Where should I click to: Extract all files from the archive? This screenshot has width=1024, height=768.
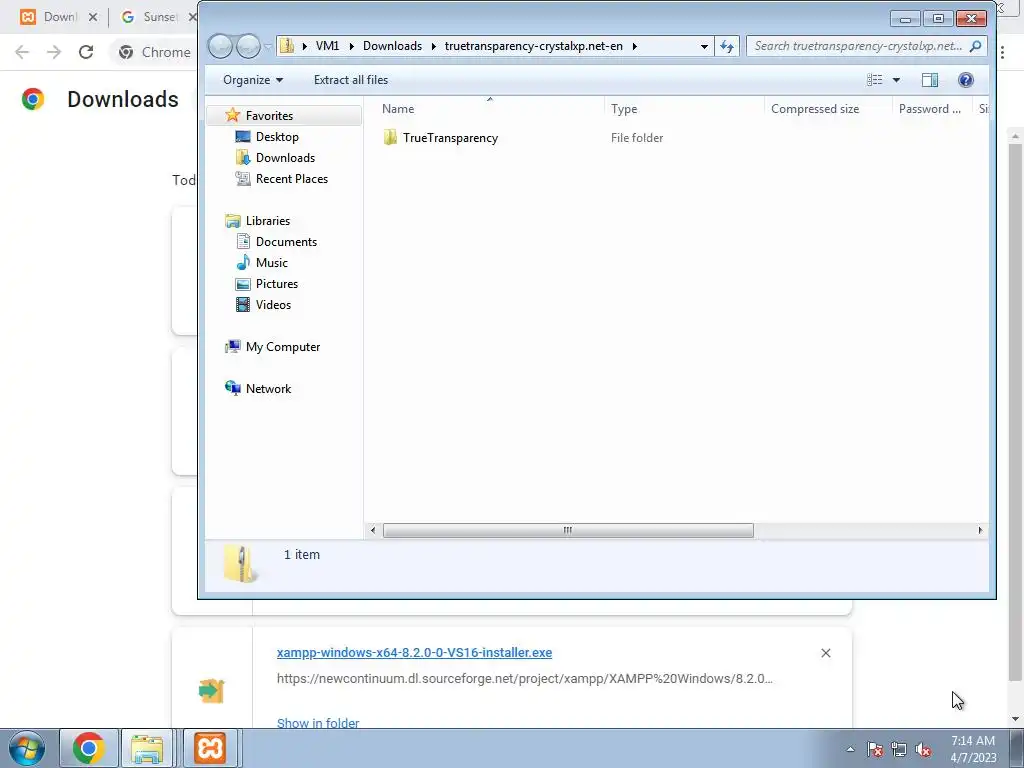tap(351, 80)
